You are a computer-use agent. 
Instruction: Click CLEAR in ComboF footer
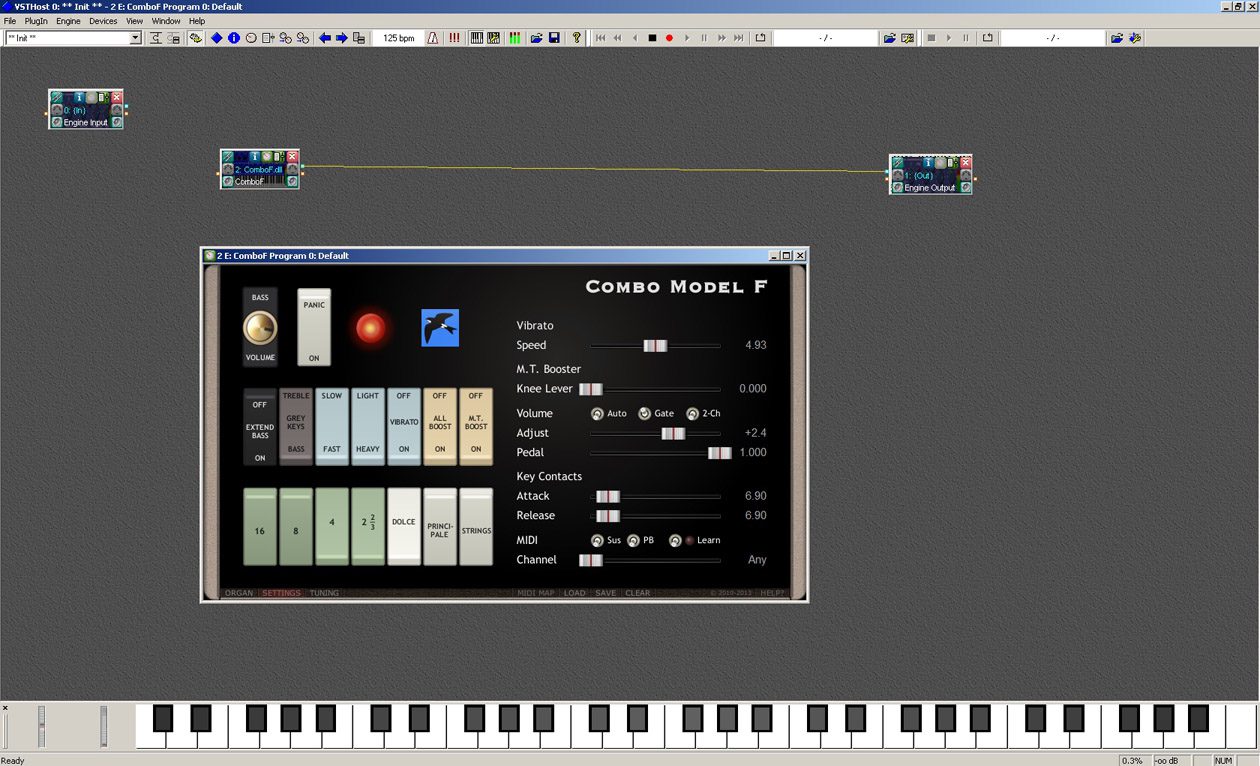tap(638, 593)
